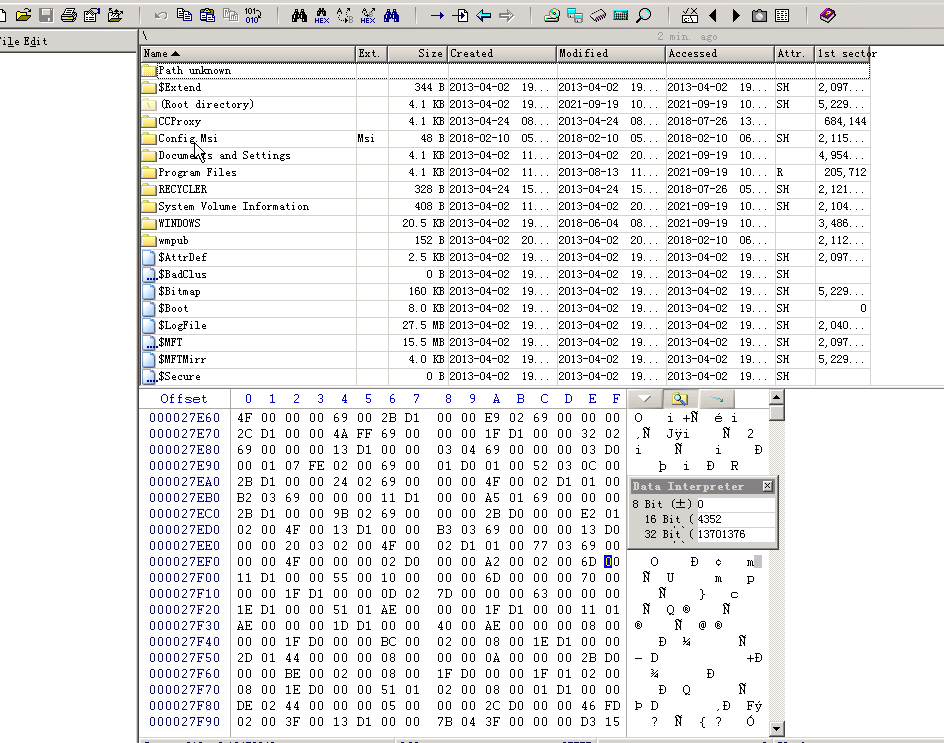Click the hex view scrollbar up arrow
Viewport: 944px width, 743px height.
tap(777, 397)
